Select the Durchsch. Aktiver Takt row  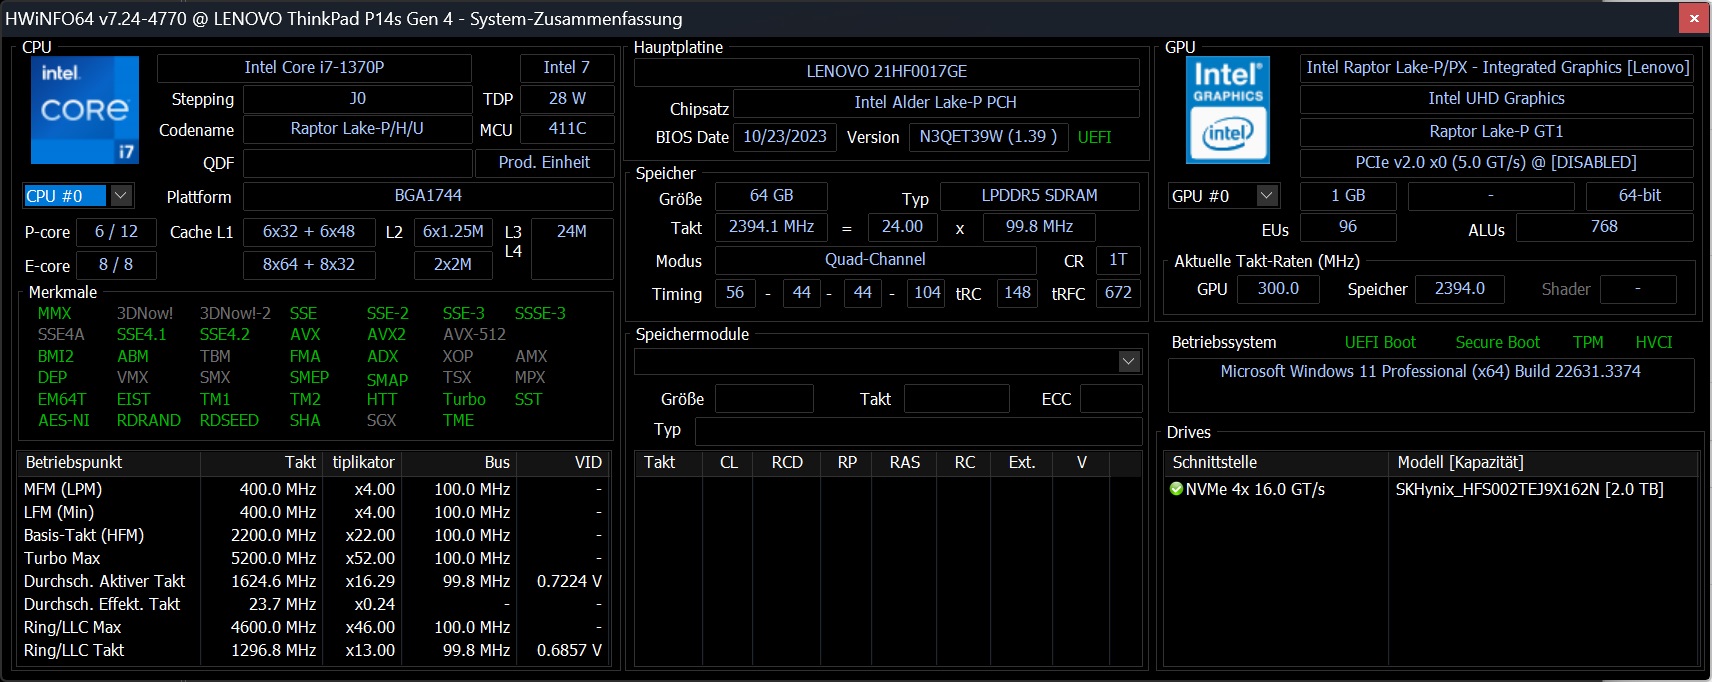[314, 581]
